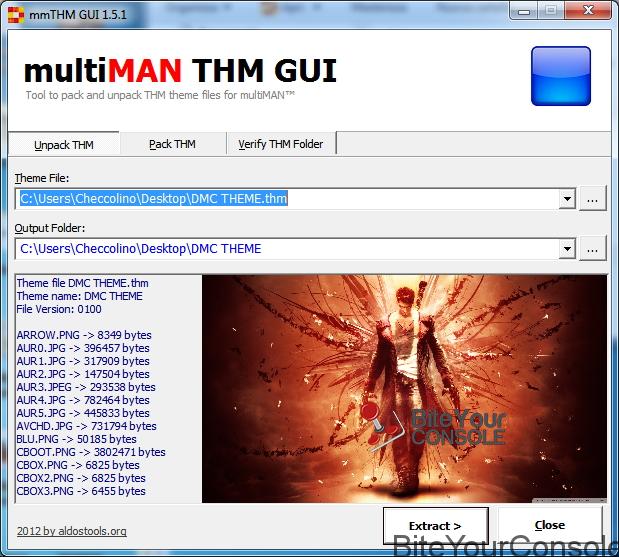619x557 pixels.
Task: Select the 'CBOX.PNG -> 6825 bytes' entry
Action: [x=78, y=465]
